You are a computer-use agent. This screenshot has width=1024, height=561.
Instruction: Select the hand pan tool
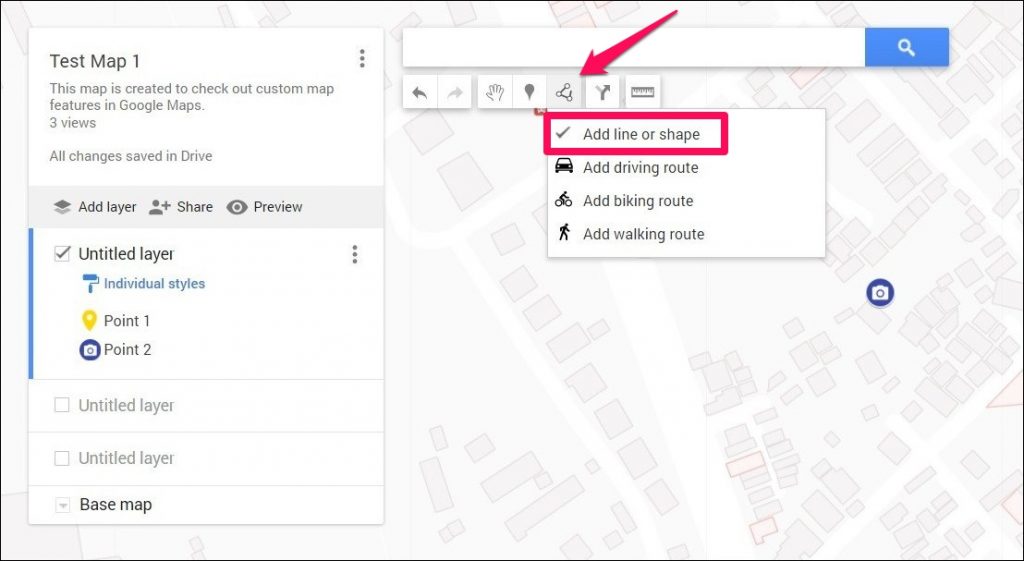click(494, 93)
